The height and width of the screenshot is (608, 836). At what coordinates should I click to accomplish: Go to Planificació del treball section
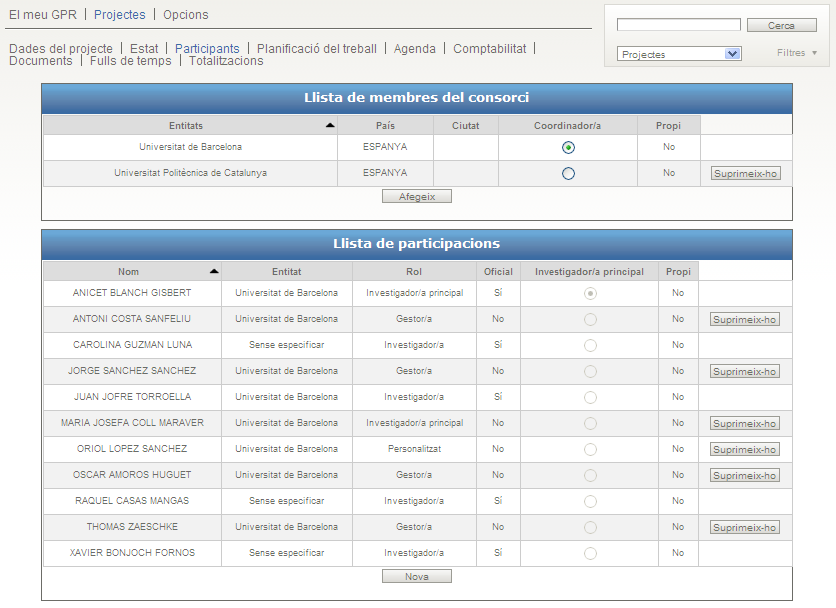point(316,48)
